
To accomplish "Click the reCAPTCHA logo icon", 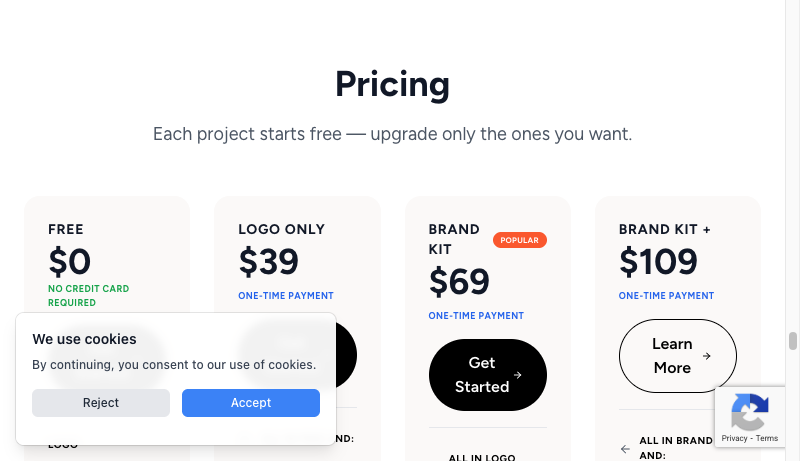I will coord(750,411).
